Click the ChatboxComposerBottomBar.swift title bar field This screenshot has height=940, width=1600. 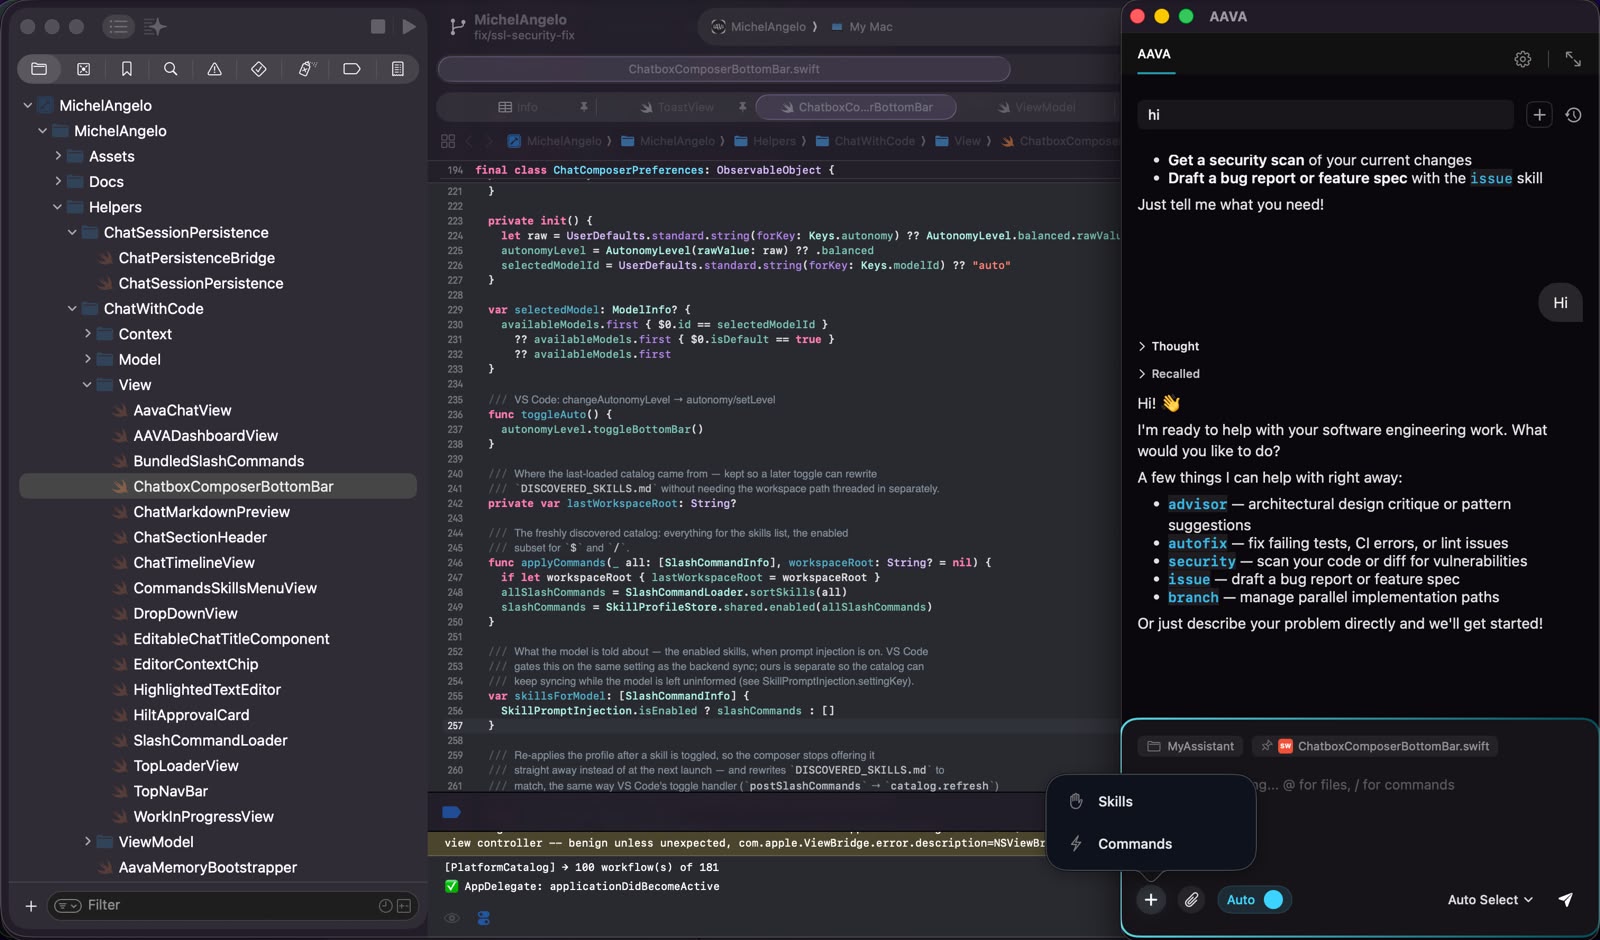coord(724,69)
